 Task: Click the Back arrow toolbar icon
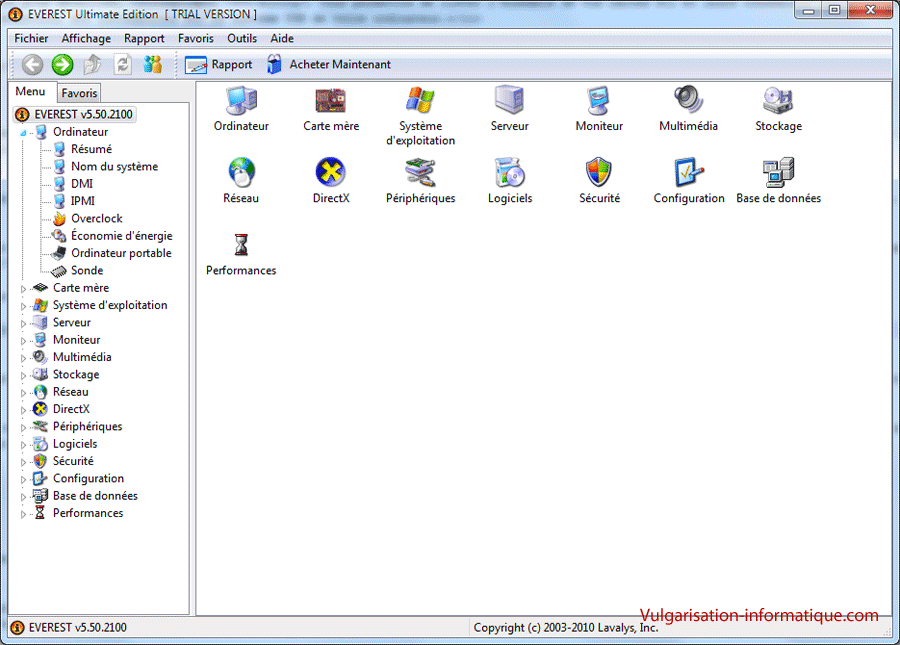32,64
